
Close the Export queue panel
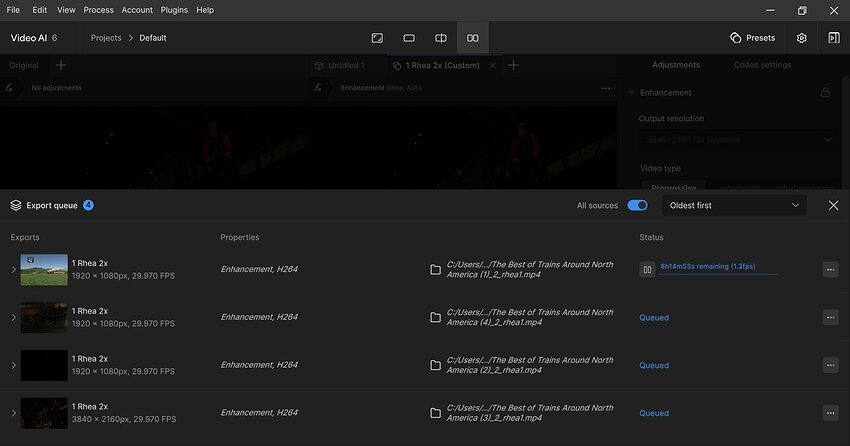pyautogui.click(x=833, y=205)
